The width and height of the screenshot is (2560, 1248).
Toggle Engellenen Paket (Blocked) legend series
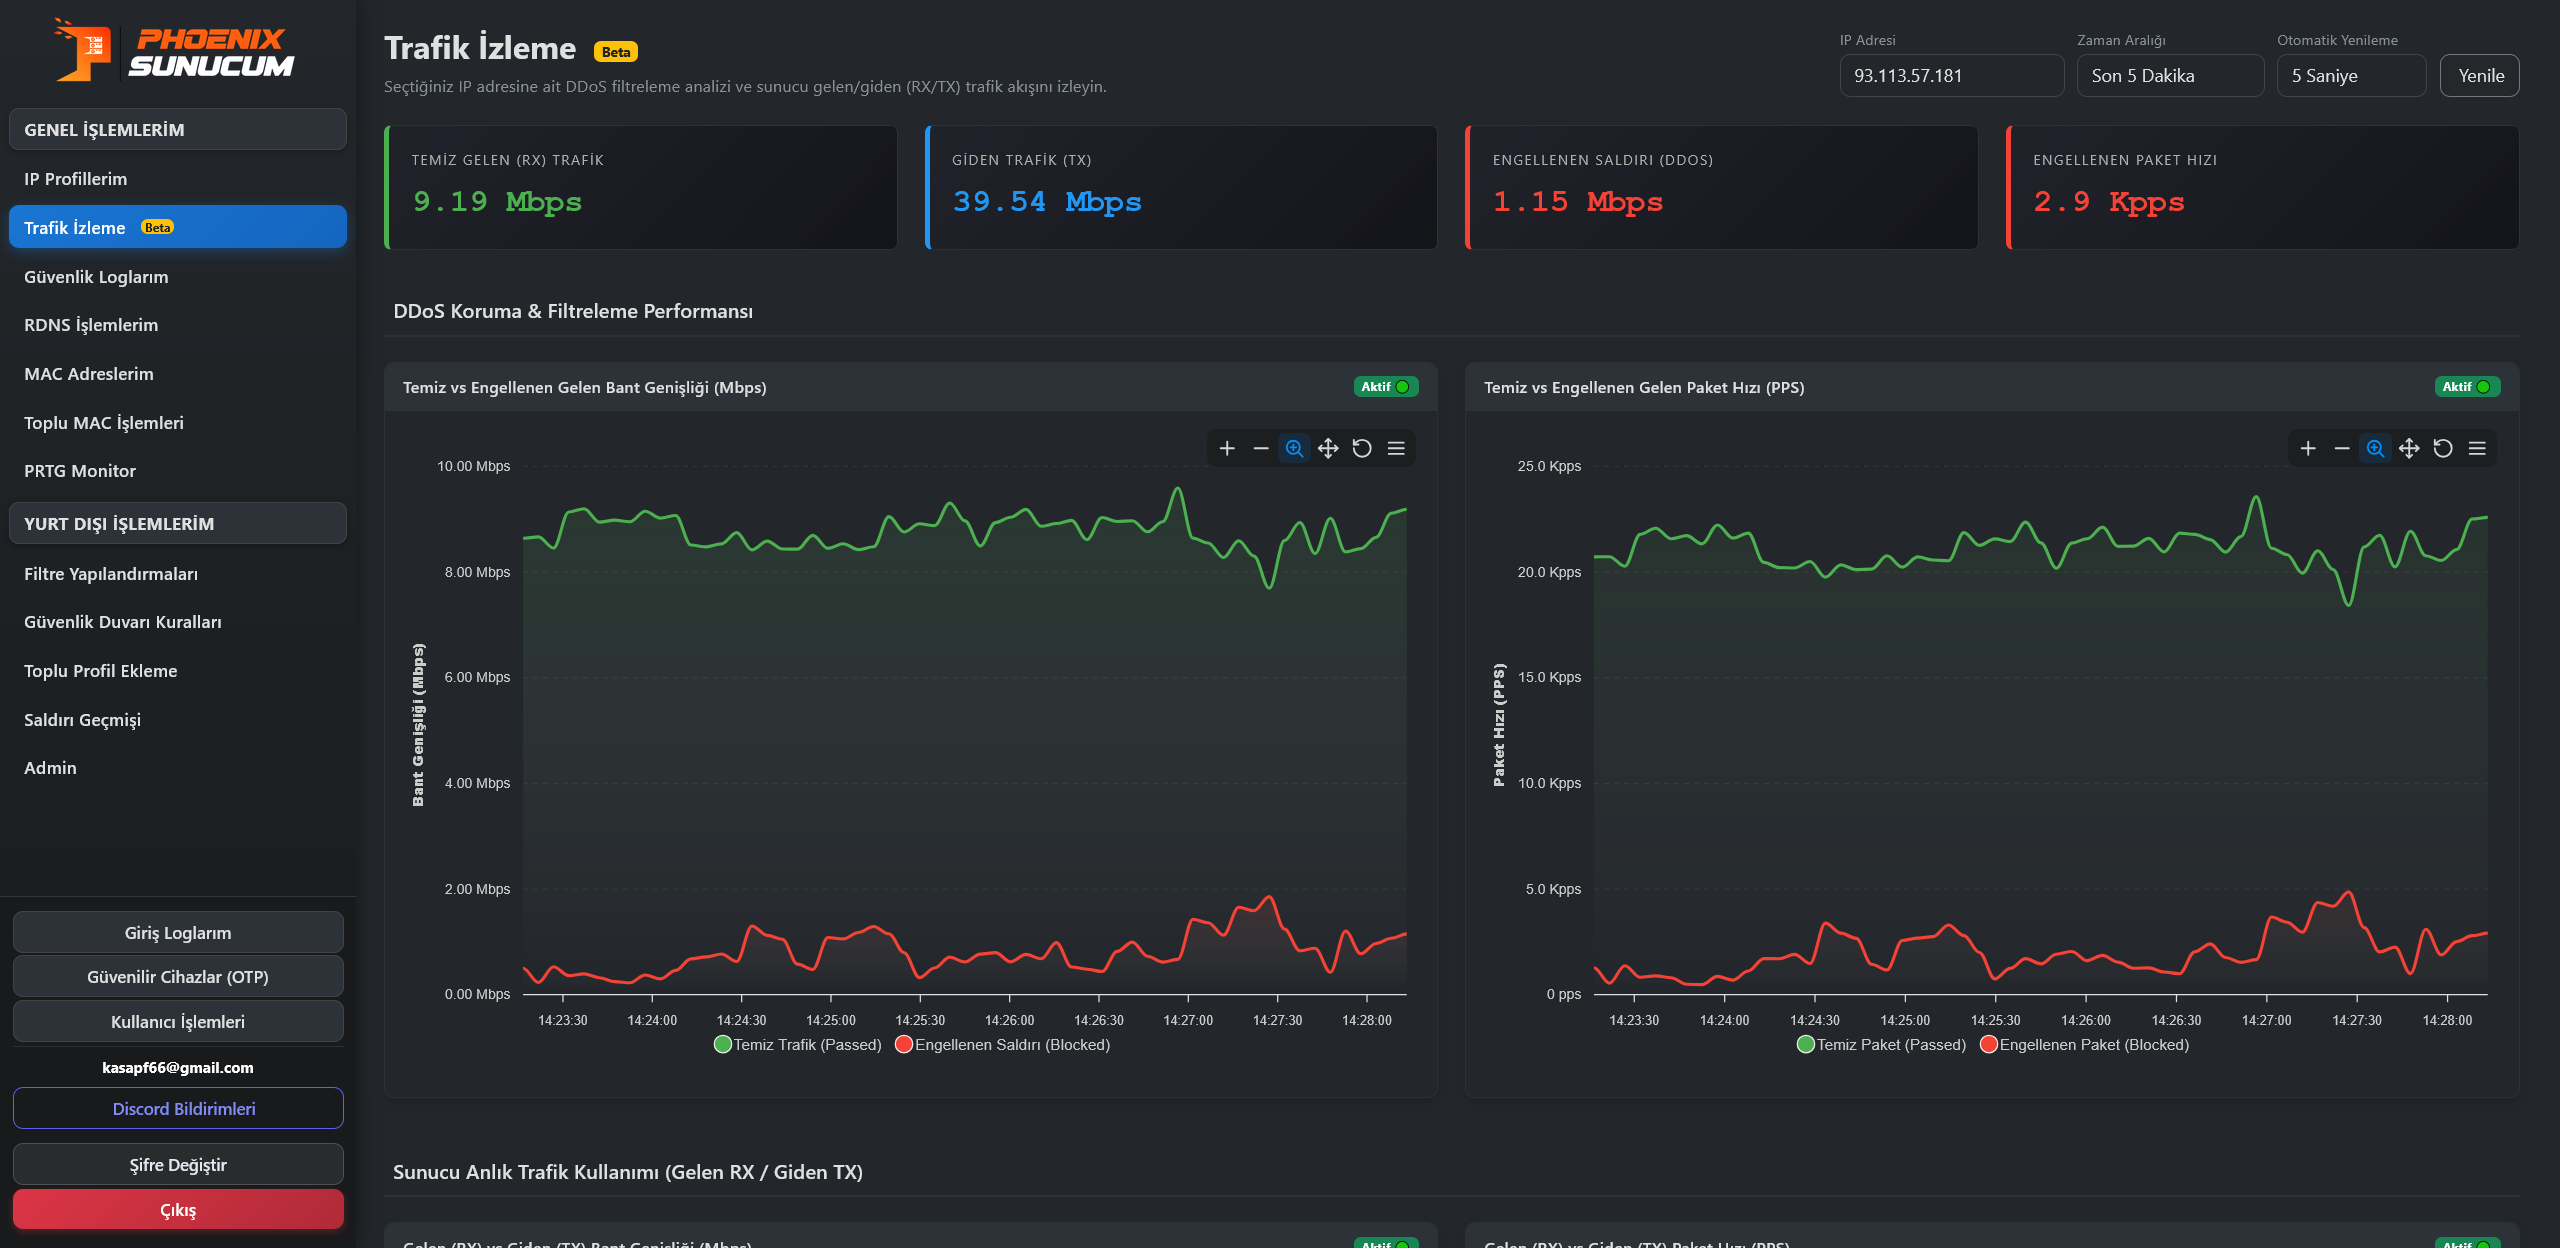click(2085, 1045)
